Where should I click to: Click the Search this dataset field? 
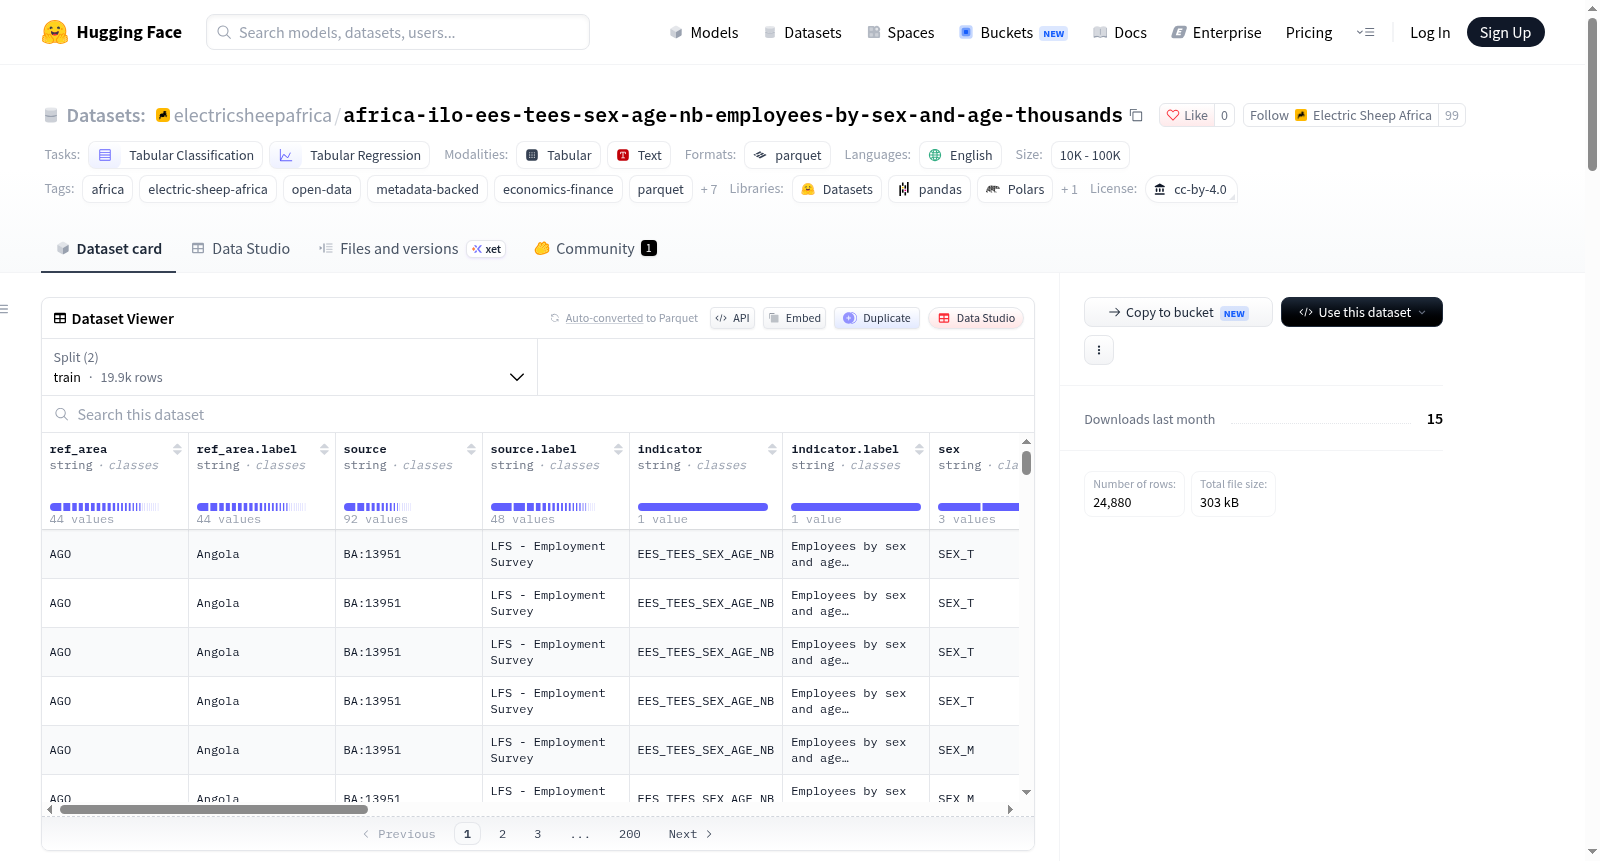tap(538, 414)
